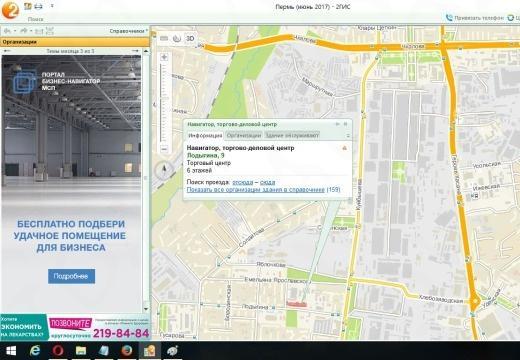Click the ruler measurement icon on map toolbar
Image resolution: width=520 pixels, height=360 pixels.
point(164,39)
